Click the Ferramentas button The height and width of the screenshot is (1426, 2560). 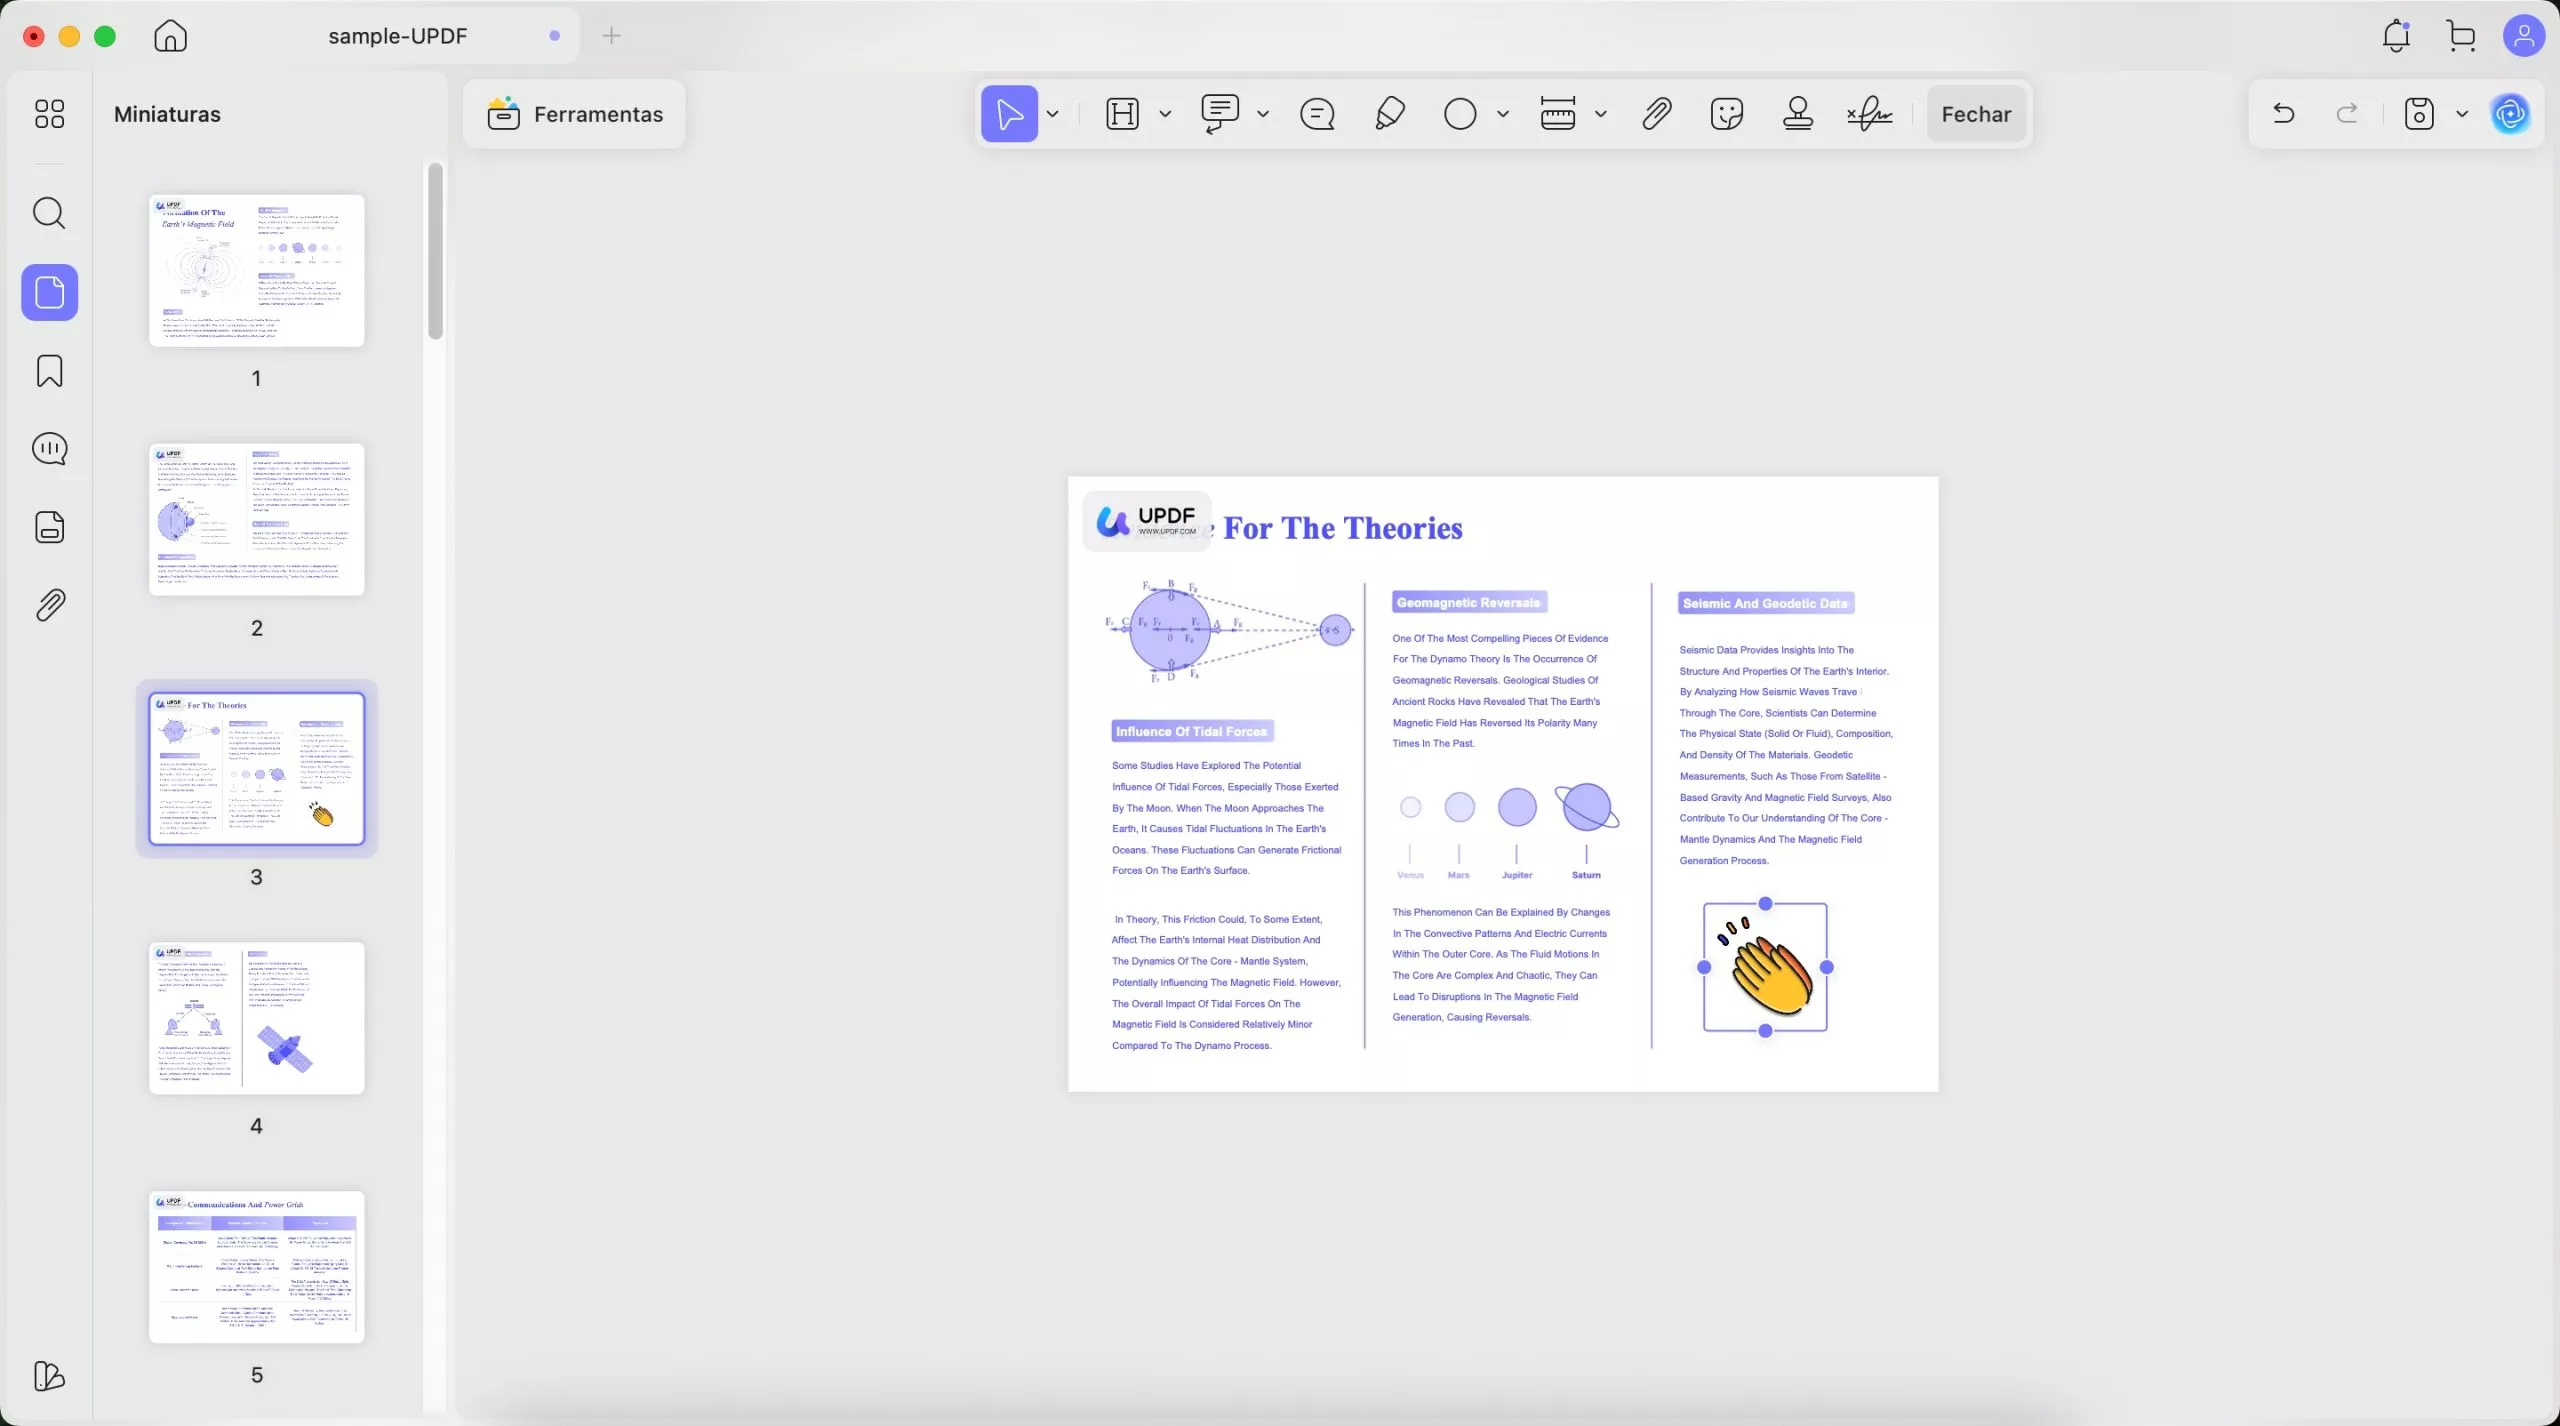pyautogui.click(x=575, y=114)
